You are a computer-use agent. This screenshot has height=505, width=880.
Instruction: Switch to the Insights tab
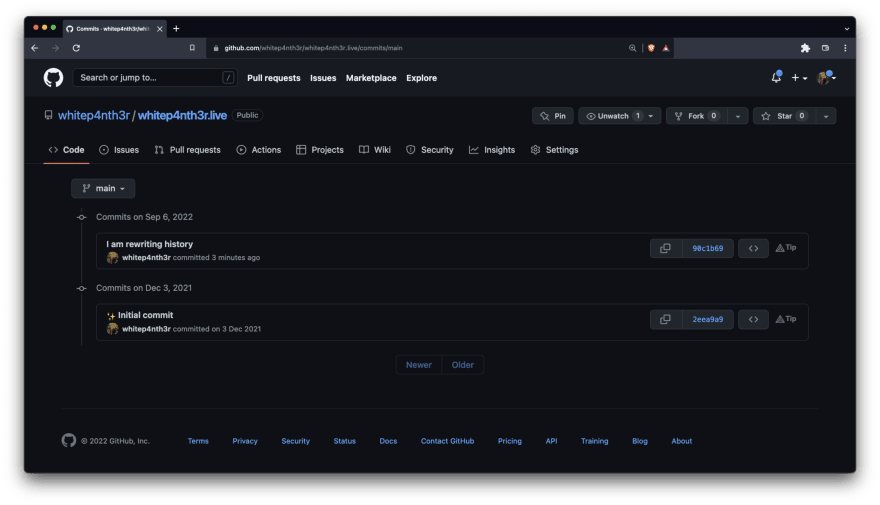point(492,150)
